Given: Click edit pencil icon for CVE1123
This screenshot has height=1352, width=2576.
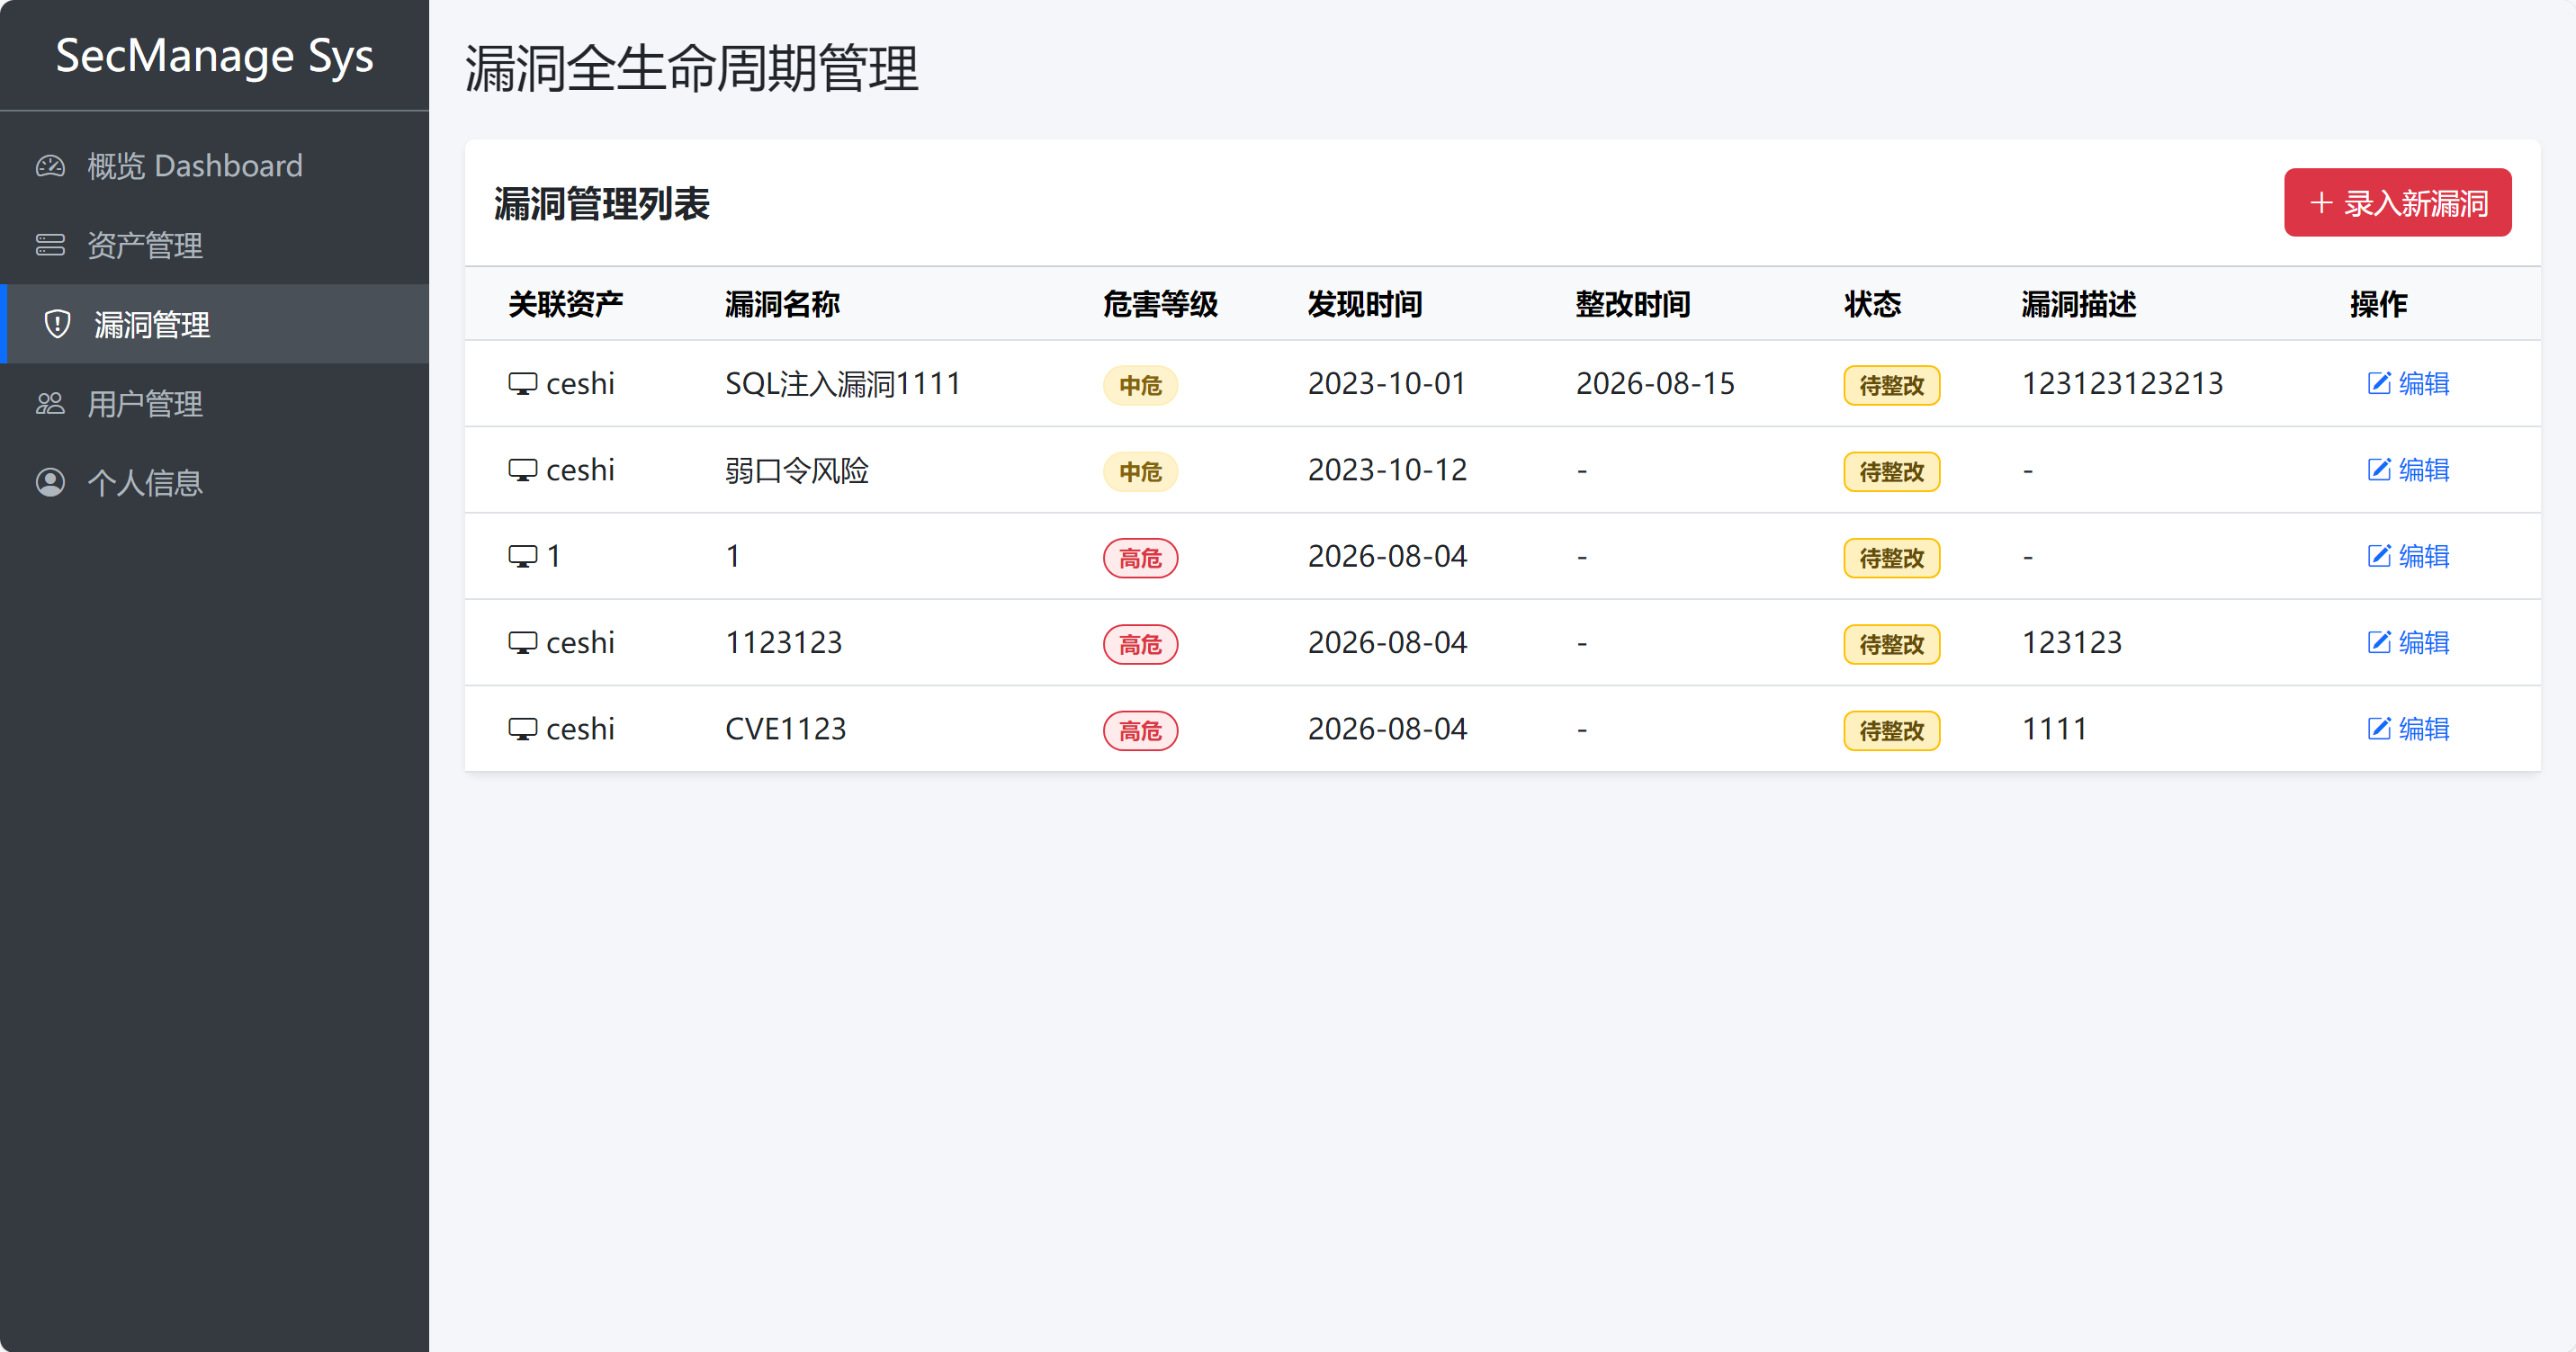Looking at the screenshot, I should (2379, 728).
